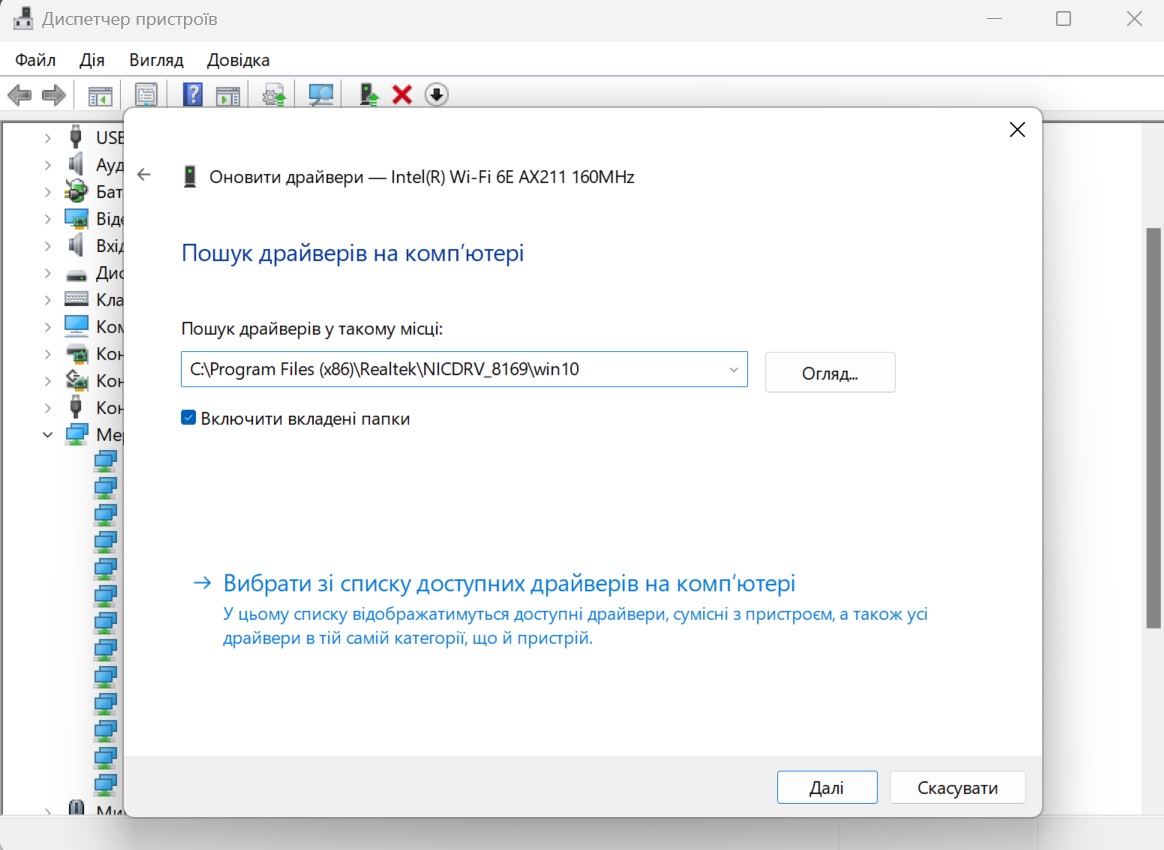Expand the USB tree node

tap(47, 137)
